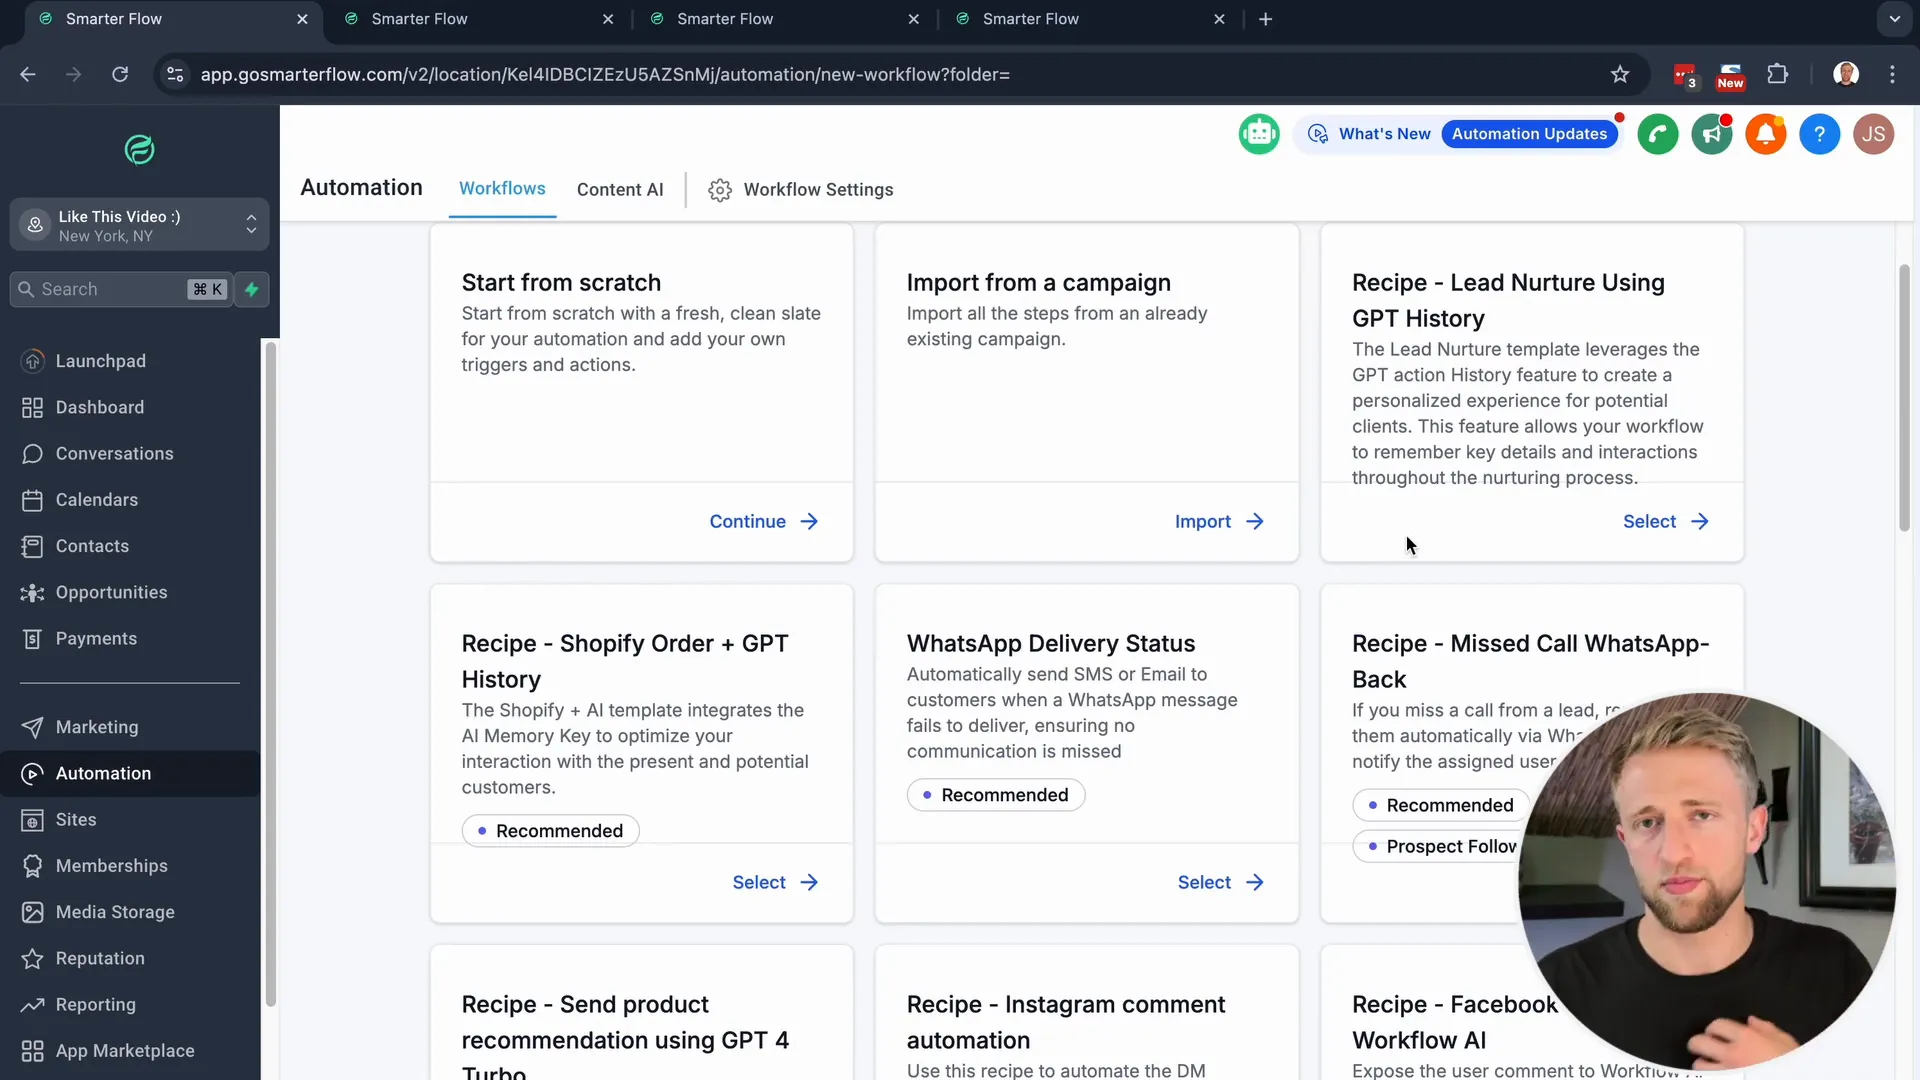Select the Lead Nurture Using GPT History recipe
Image resolution: width=1920 pixels, height=1080 pixels.
point(1666,522)
